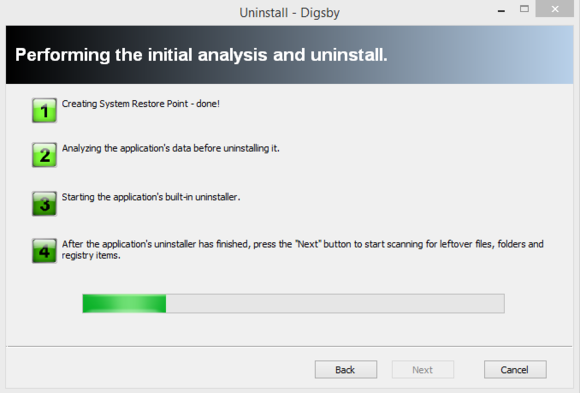Click the step 4 leftover scanning instructions
The image size is (580, 393).
(x=303, y=249)
